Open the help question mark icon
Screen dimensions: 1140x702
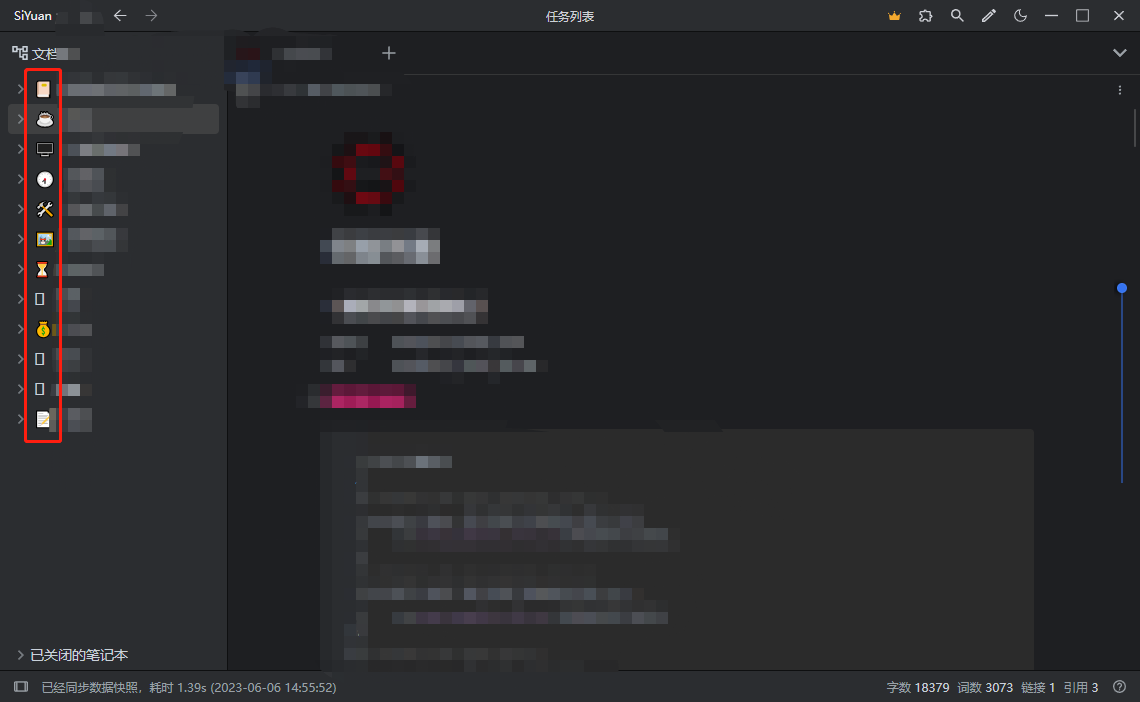click(x=1119, y=687)
